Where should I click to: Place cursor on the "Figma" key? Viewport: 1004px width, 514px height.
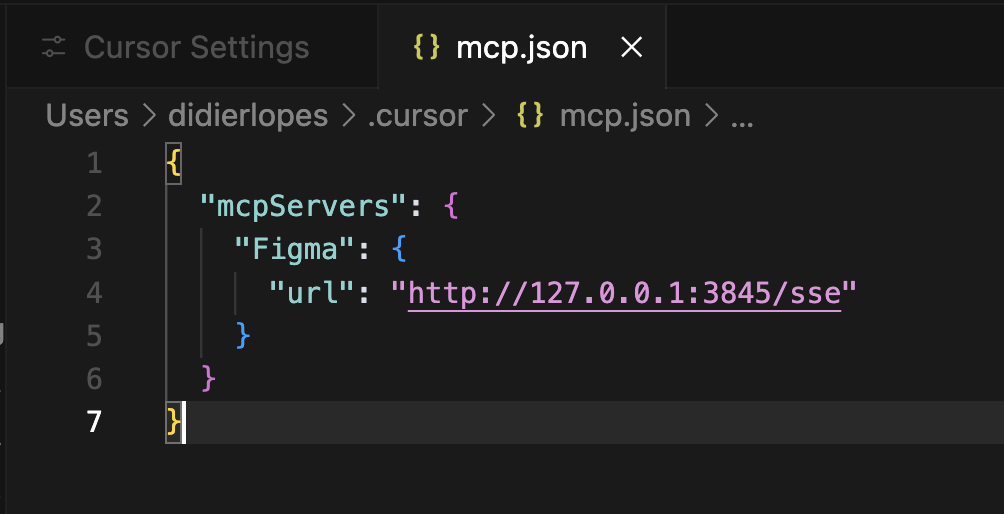(295, 250)
